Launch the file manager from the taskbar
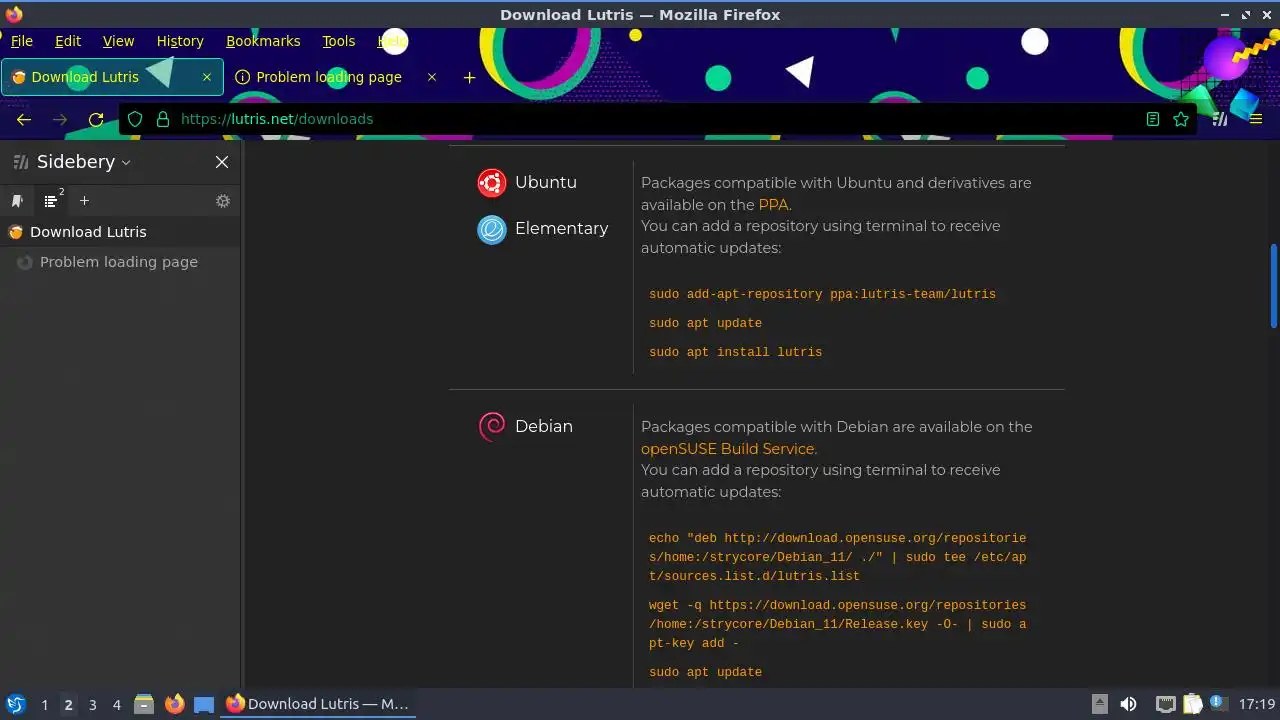 coord(144,704)
